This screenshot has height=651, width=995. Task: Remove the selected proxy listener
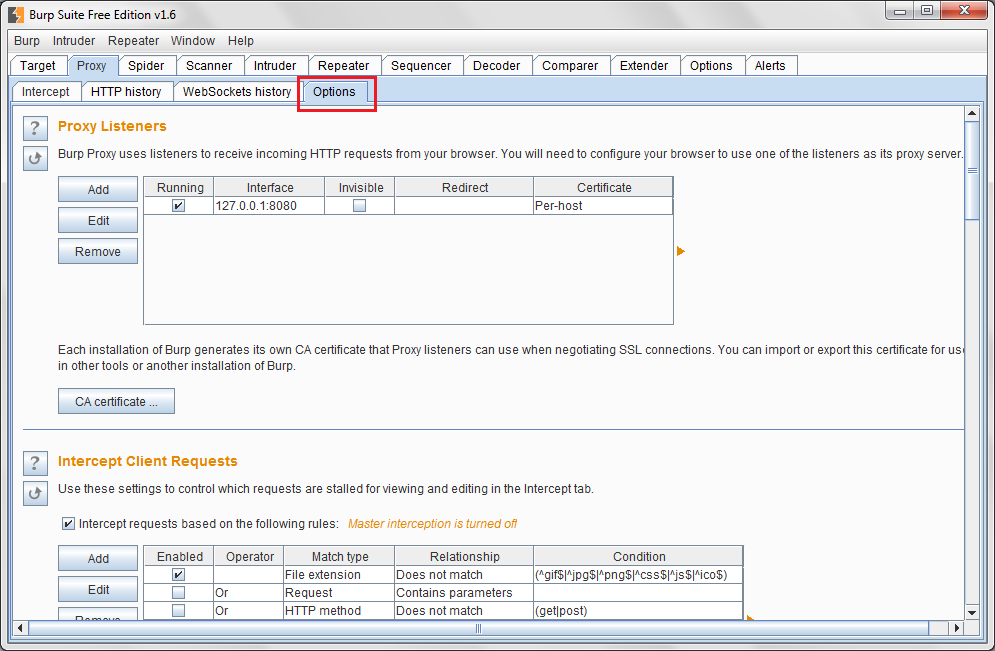[98, 251]
